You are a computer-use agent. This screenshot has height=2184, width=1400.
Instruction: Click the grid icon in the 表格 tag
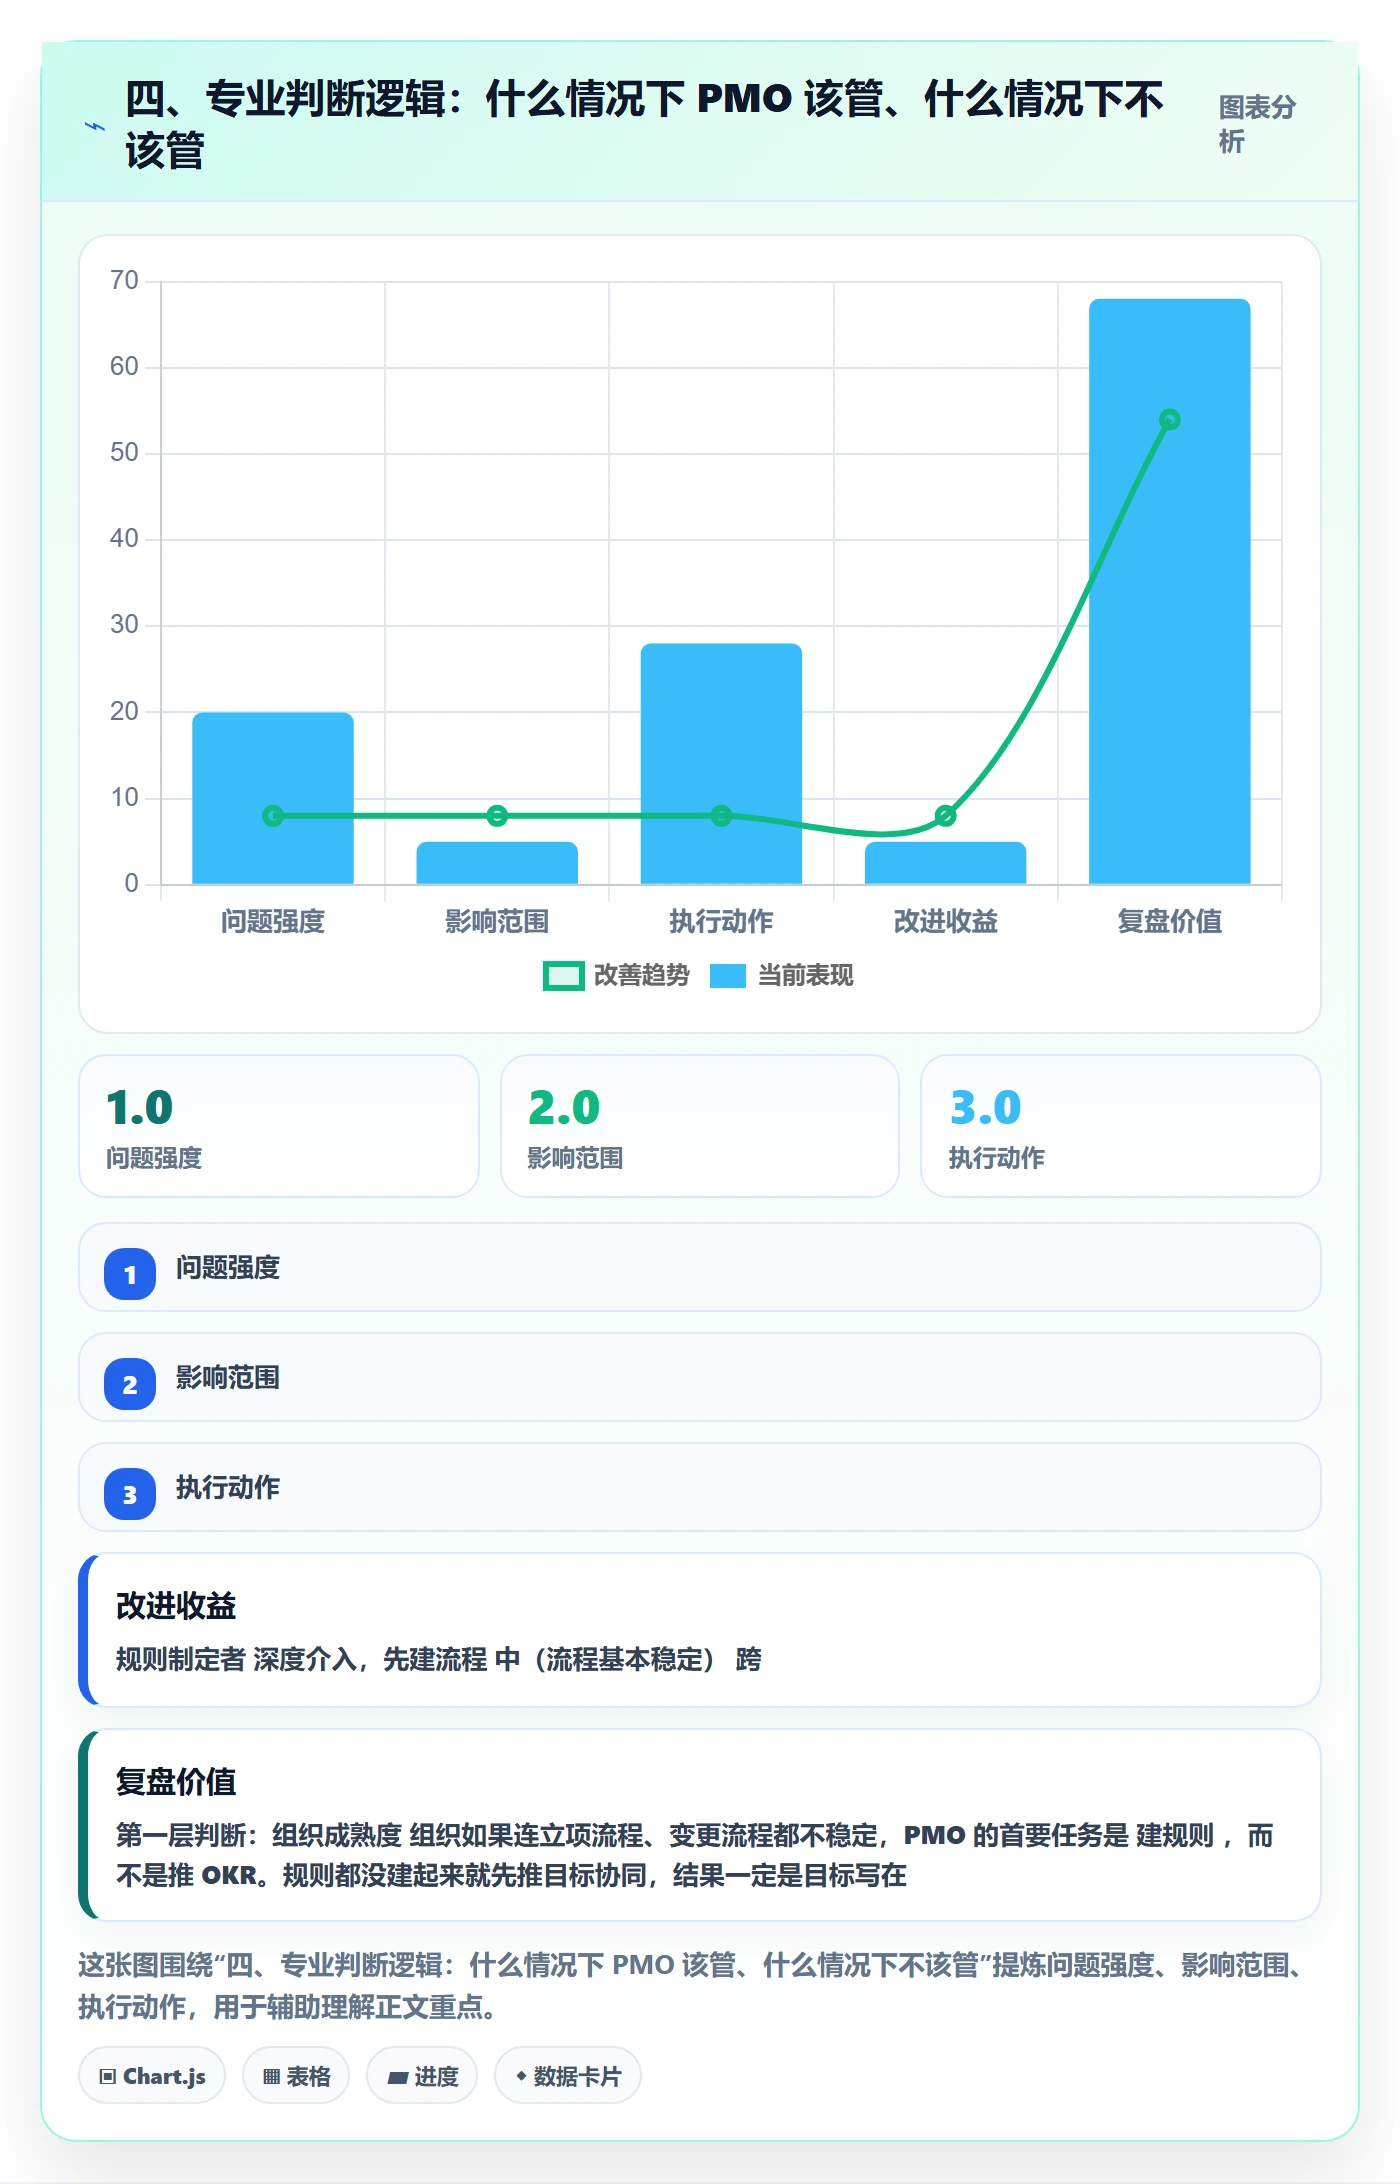271,2077
